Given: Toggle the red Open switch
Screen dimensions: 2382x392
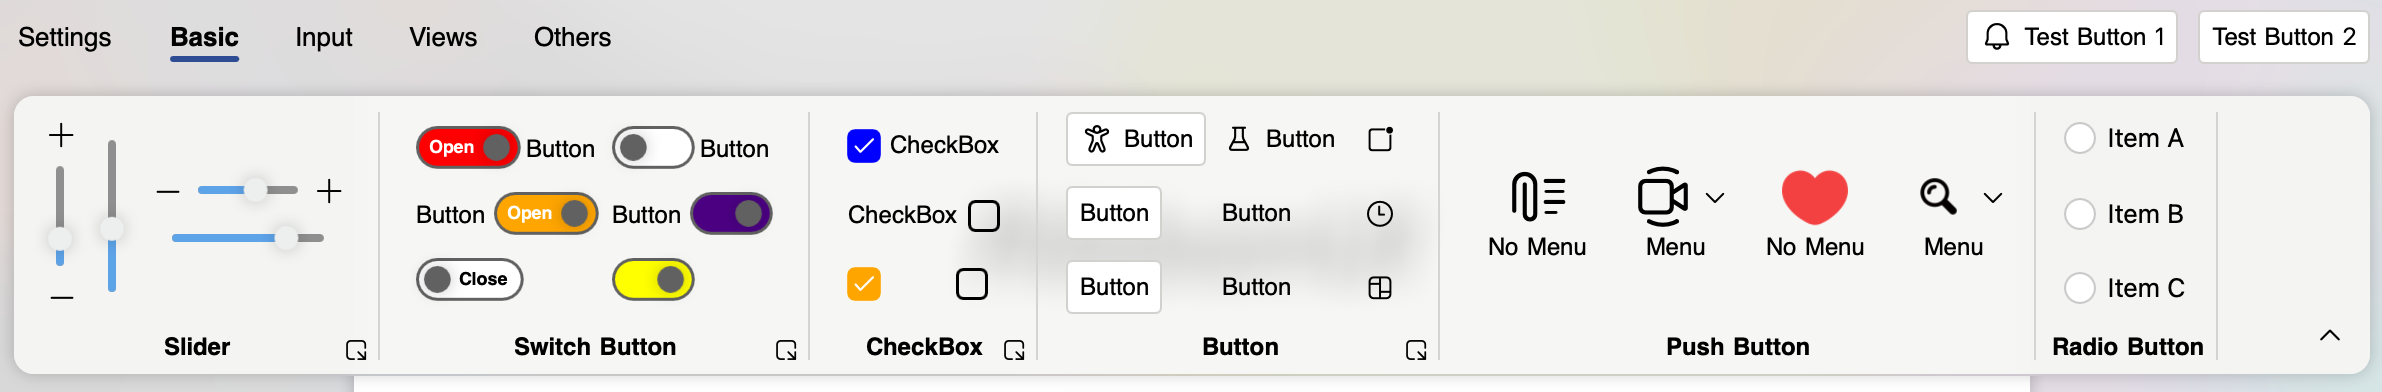Looking at the screenshot, I should pos(468,147).
